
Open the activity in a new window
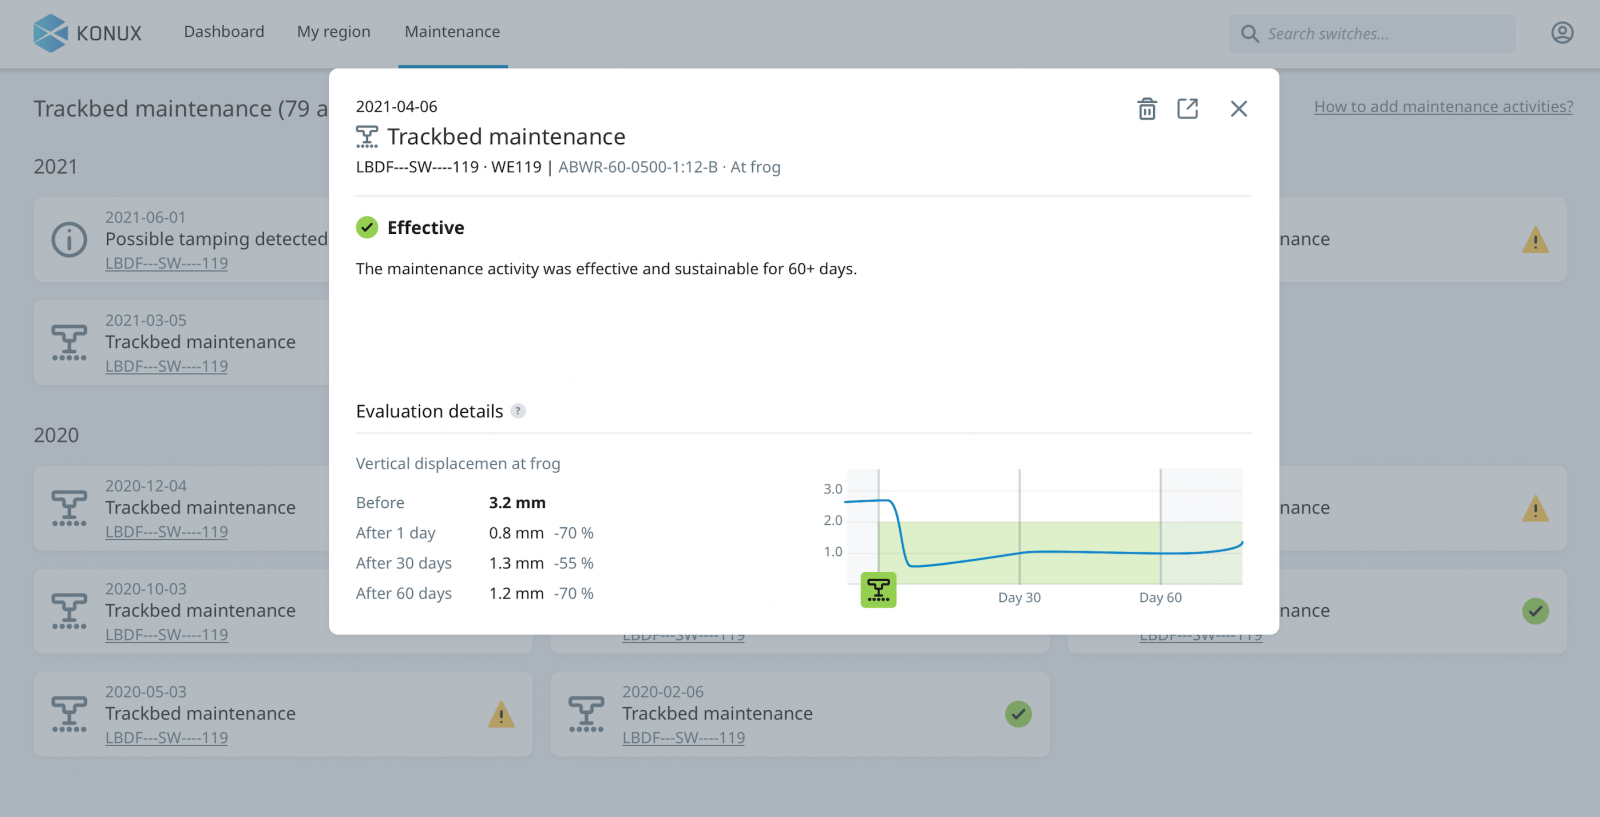(x=1187, y=109)
